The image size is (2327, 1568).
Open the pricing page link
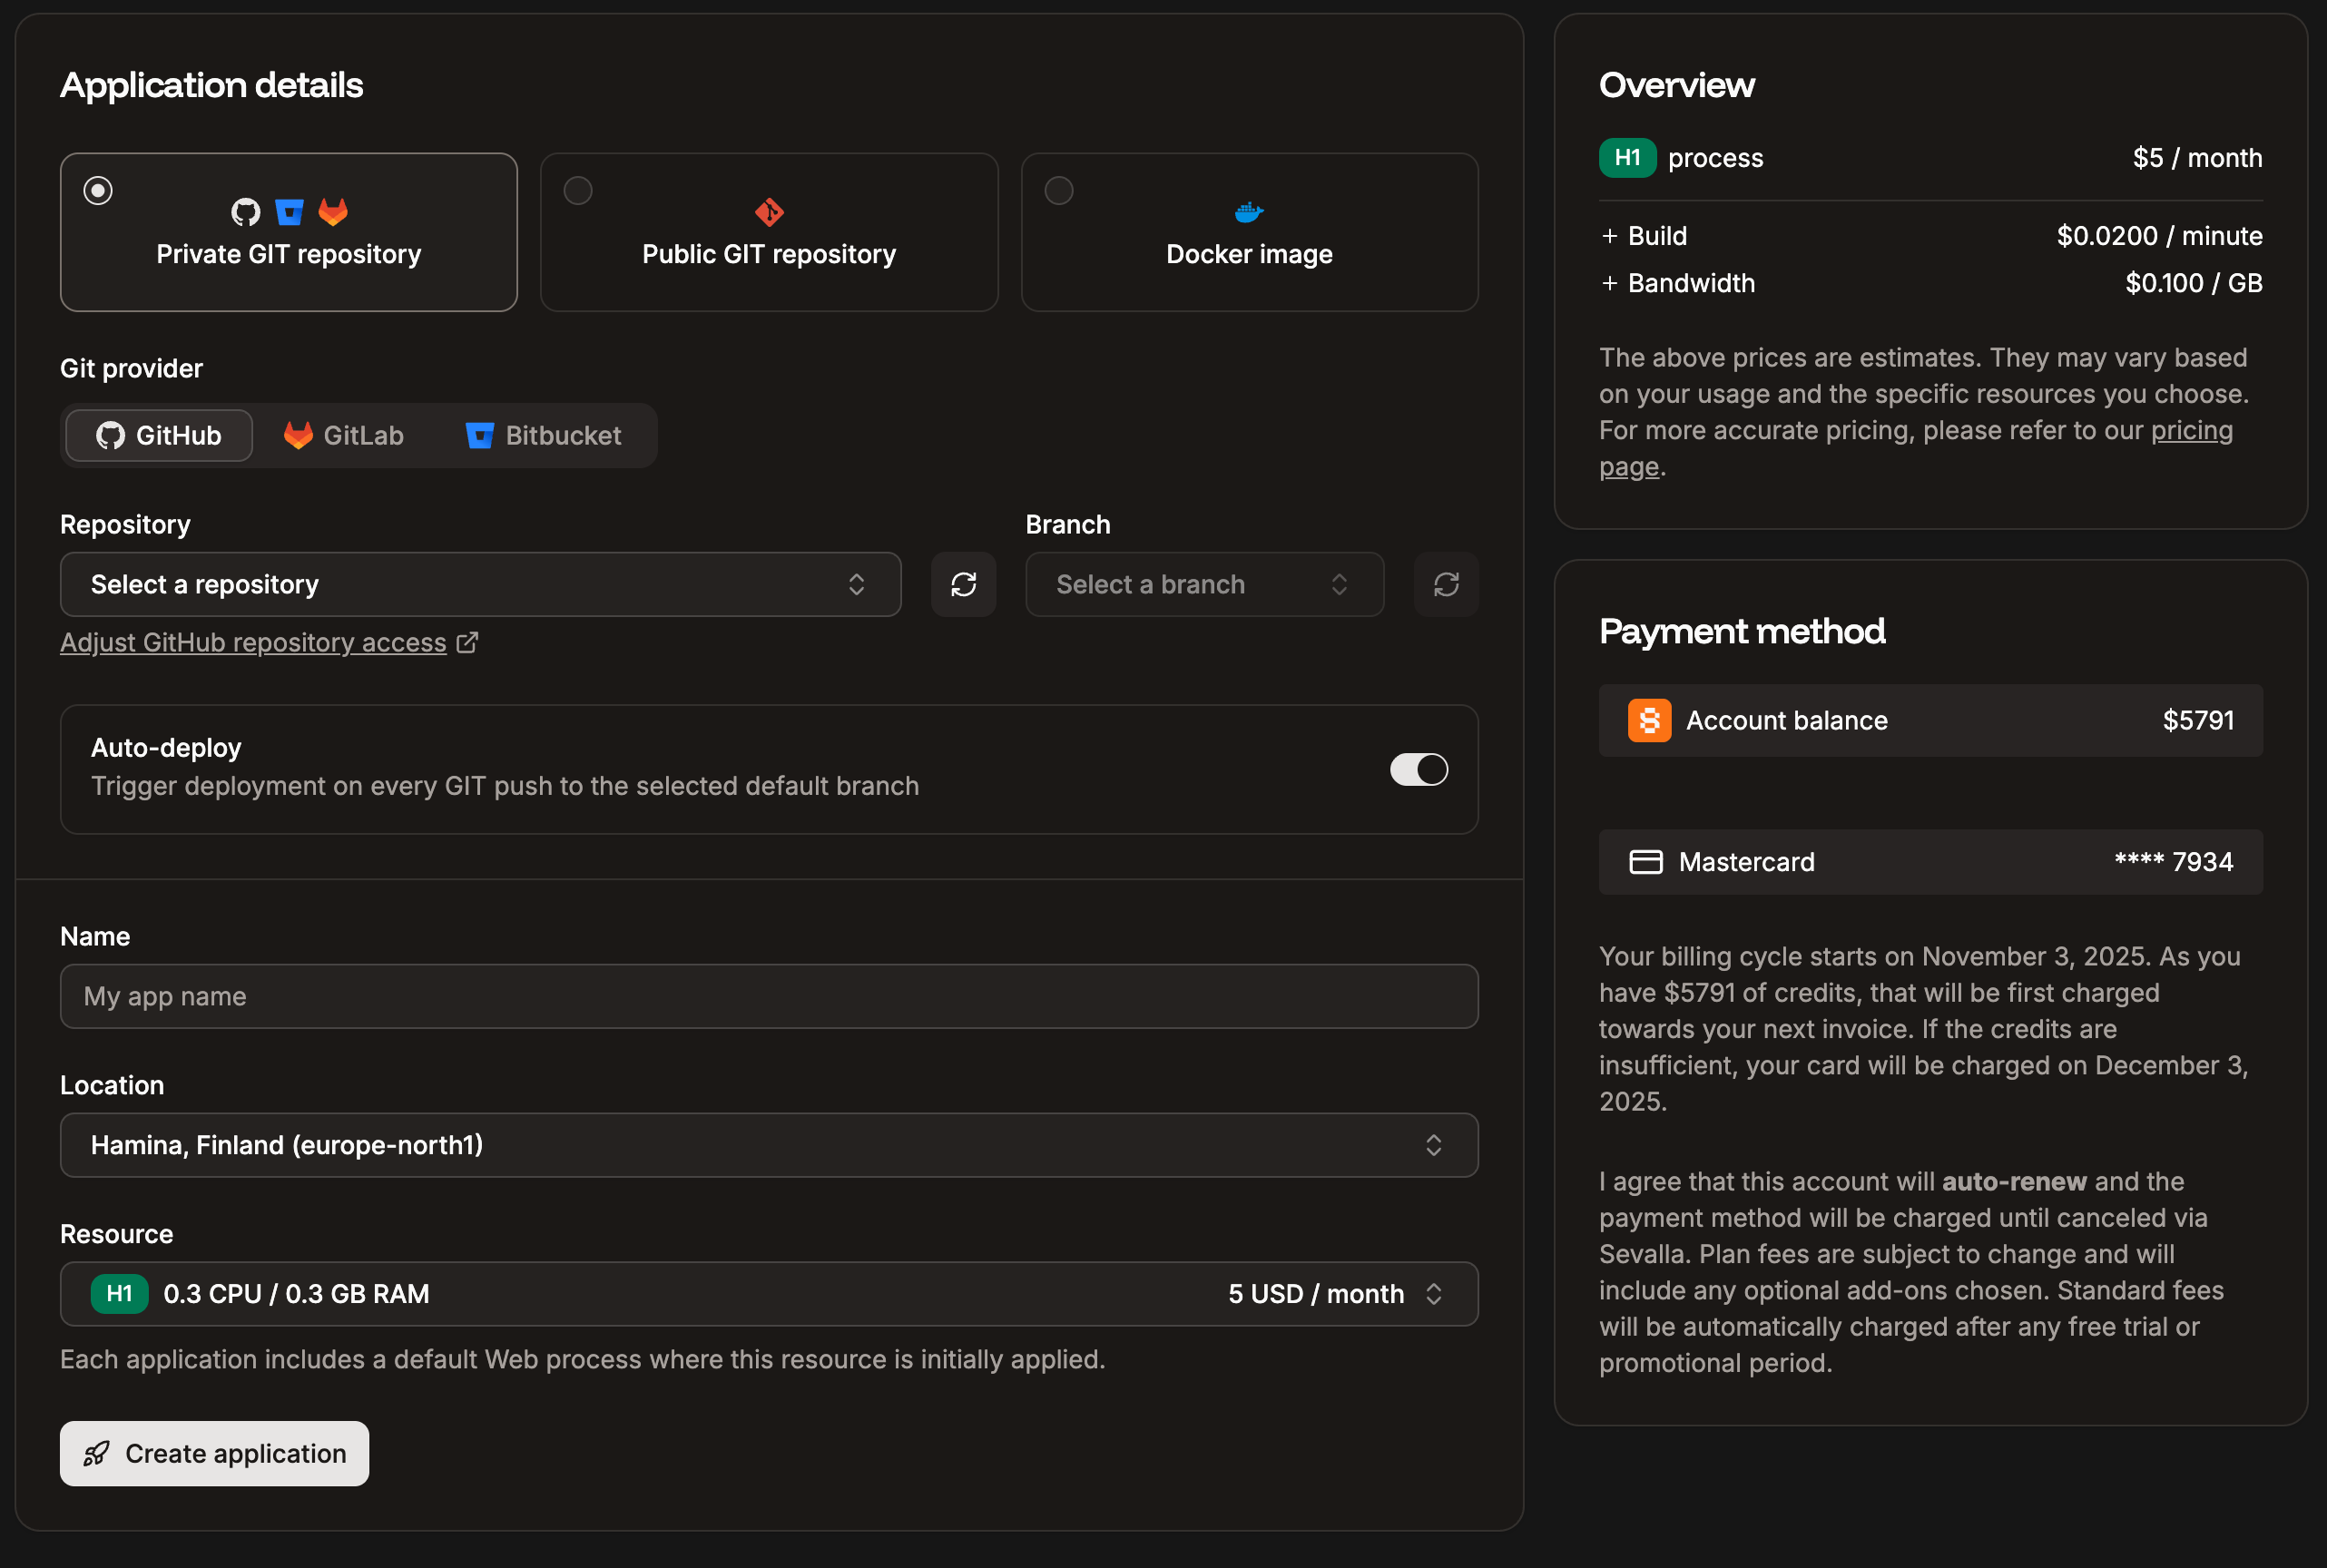point(2191,429)
